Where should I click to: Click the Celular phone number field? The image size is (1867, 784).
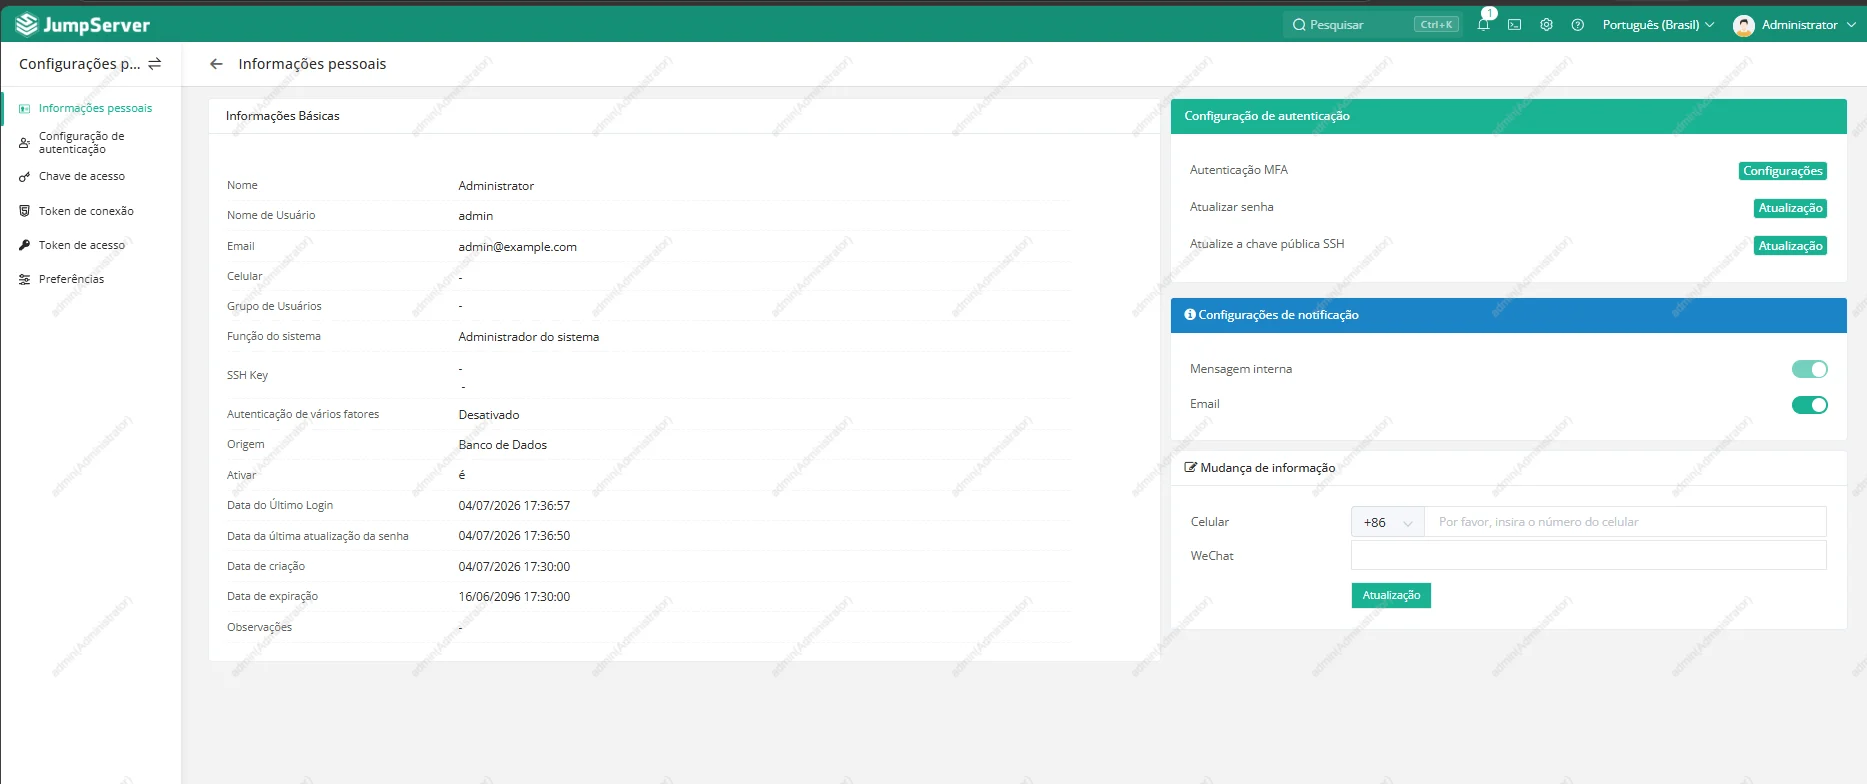pyautogui.click(x=1625, y=522)
